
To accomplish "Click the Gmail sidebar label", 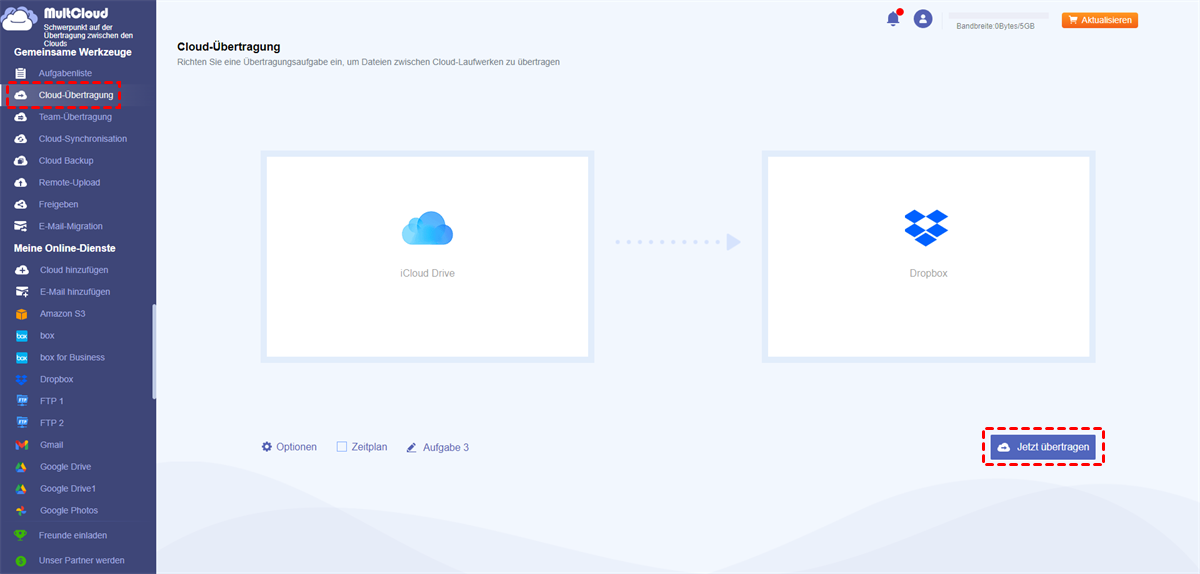I will pyautogui.click(x=51, y=445).
